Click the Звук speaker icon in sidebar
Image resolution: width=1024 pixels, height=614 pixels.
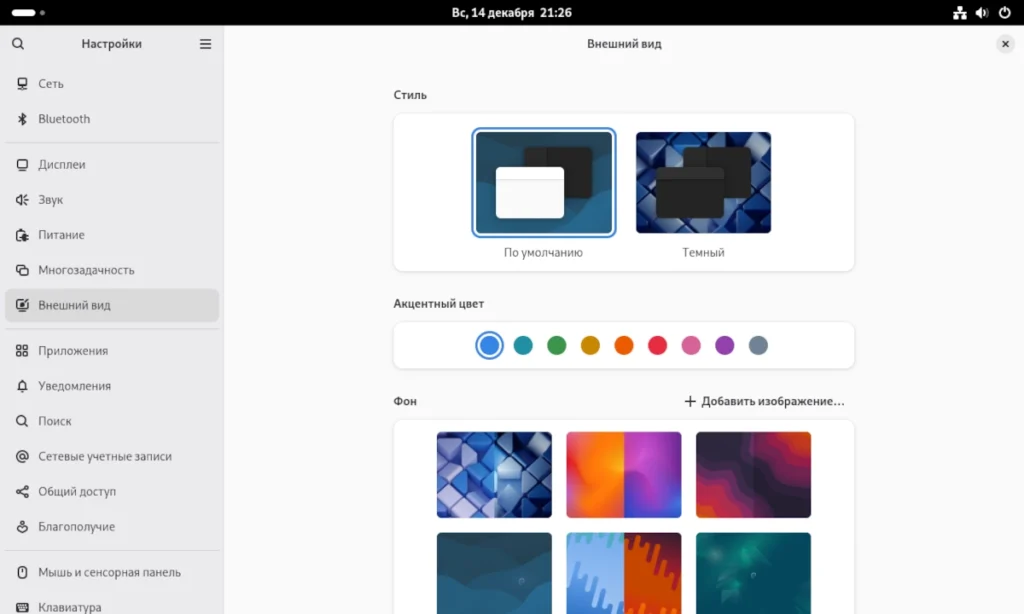22,200
